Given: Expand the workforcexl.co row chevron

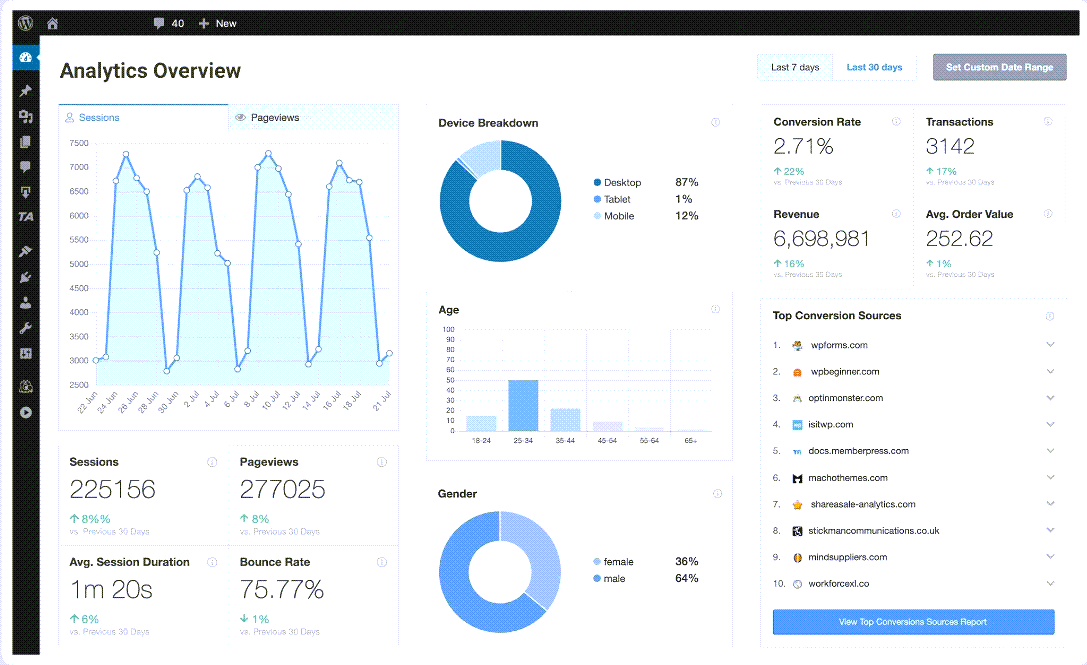Looking at the screenshot, I should pos(1050,583).
